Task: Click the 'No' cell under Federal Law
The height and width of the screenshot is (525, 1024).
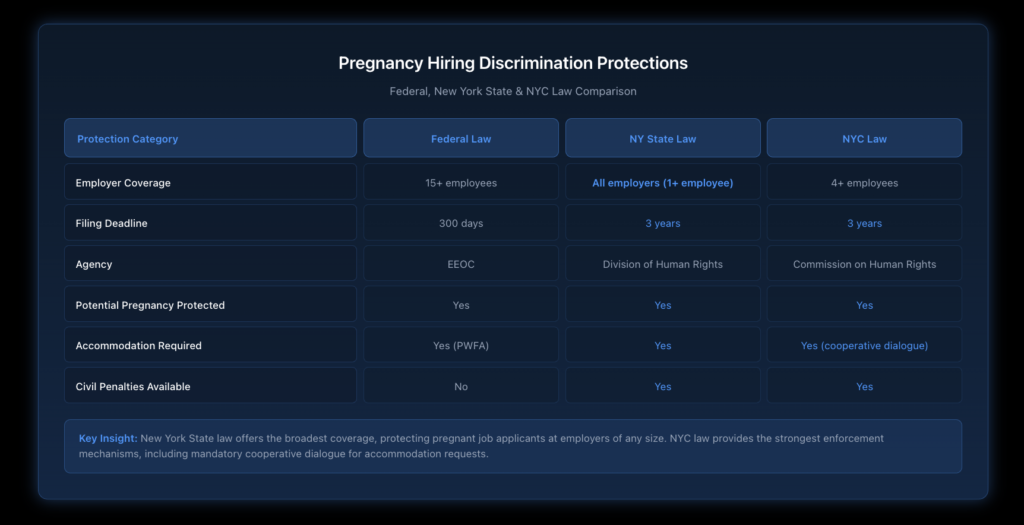Action: click(461, 386)
